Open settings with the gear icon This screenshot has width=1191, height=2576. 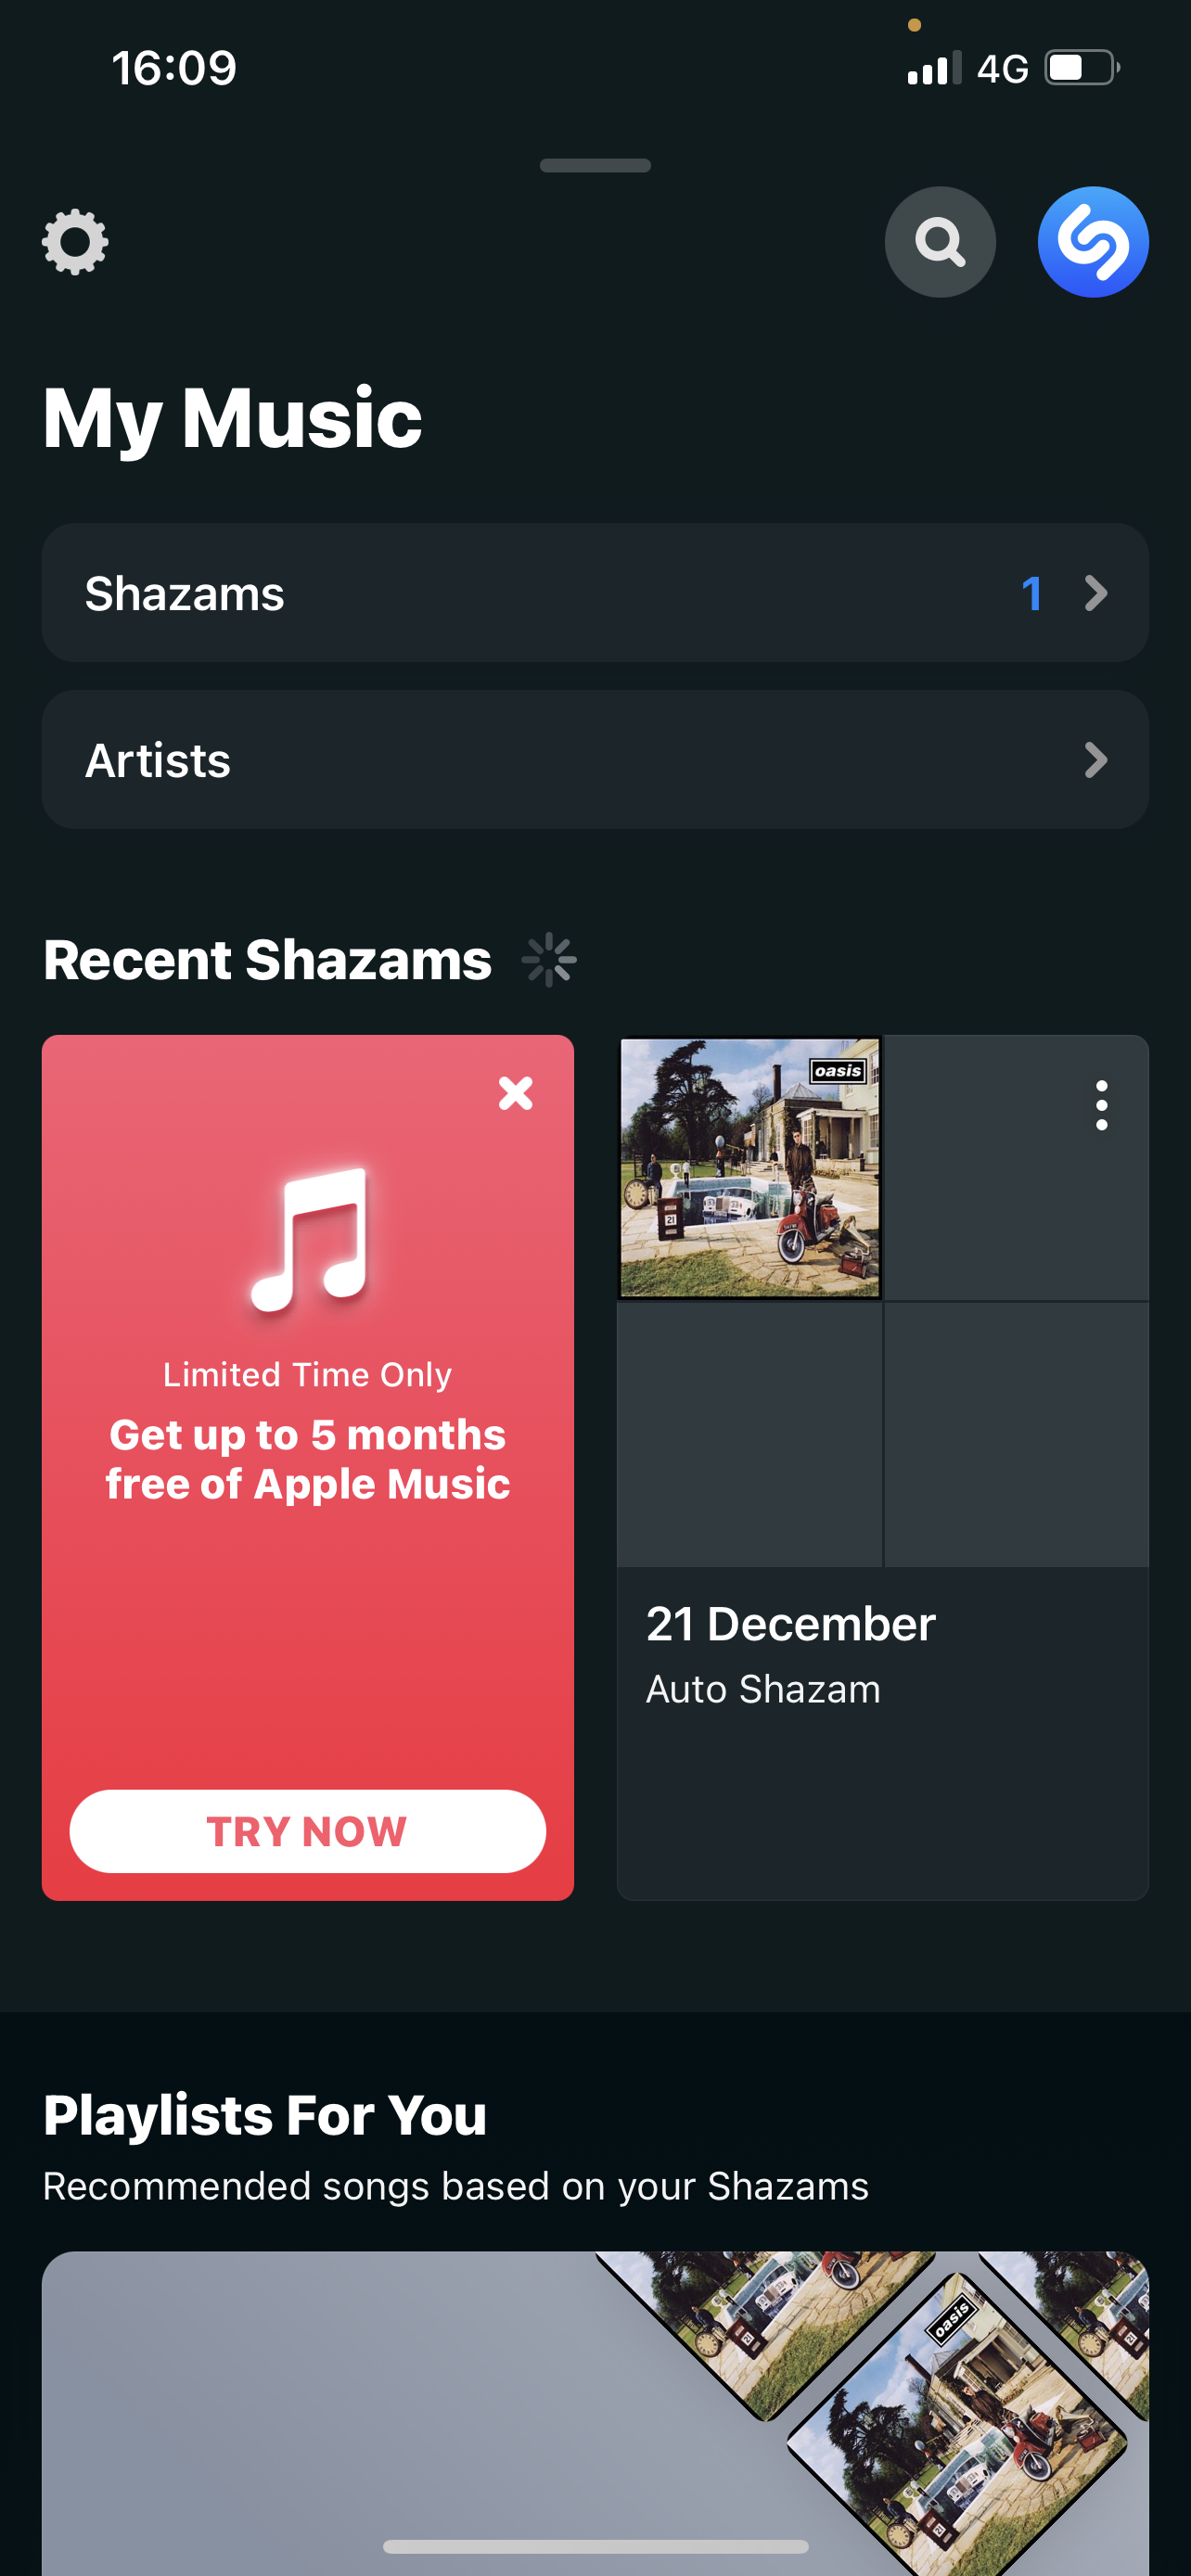coord(75,242)
